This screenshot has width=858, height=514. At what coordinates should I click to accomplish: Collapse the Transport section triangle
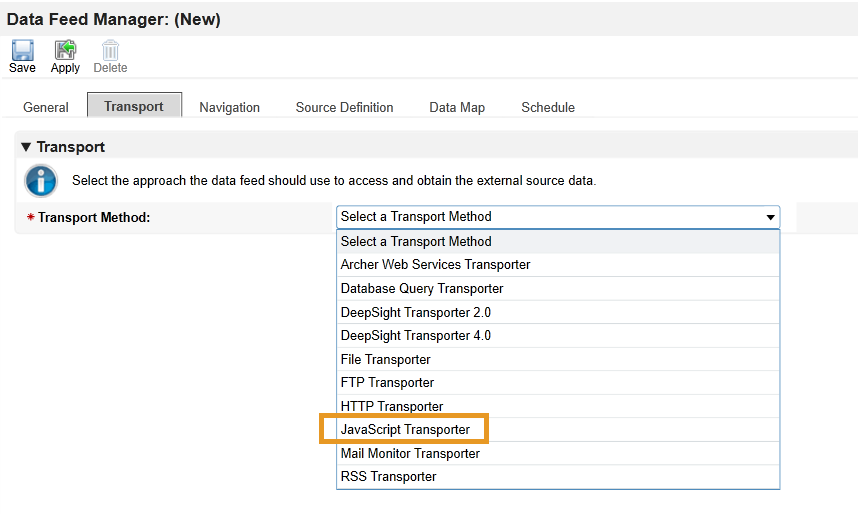[x=26, y=147]
